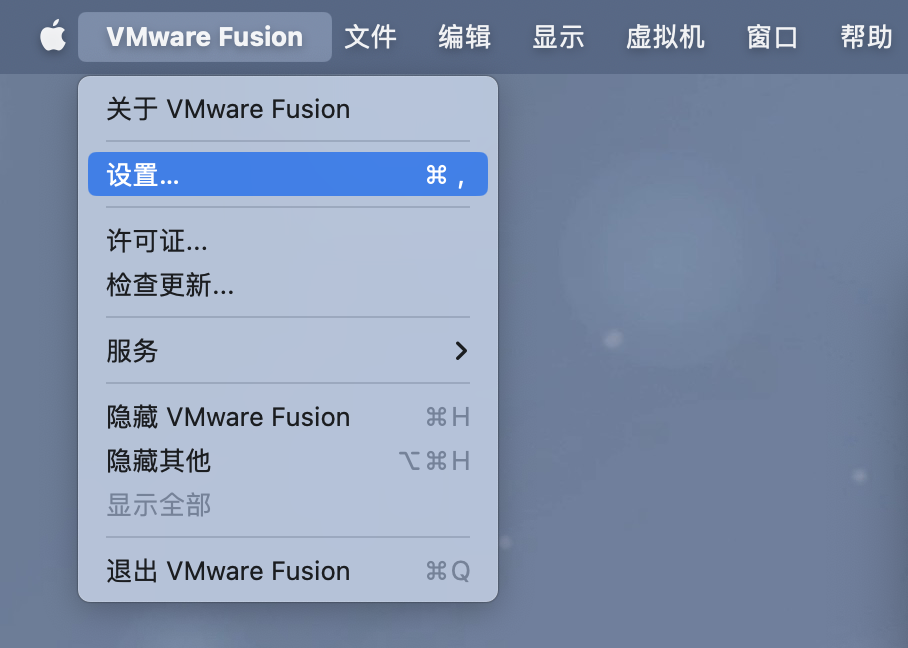Select 许可证... menu entry
This screenshot has height=648, width=908.
tap(157, 241)
